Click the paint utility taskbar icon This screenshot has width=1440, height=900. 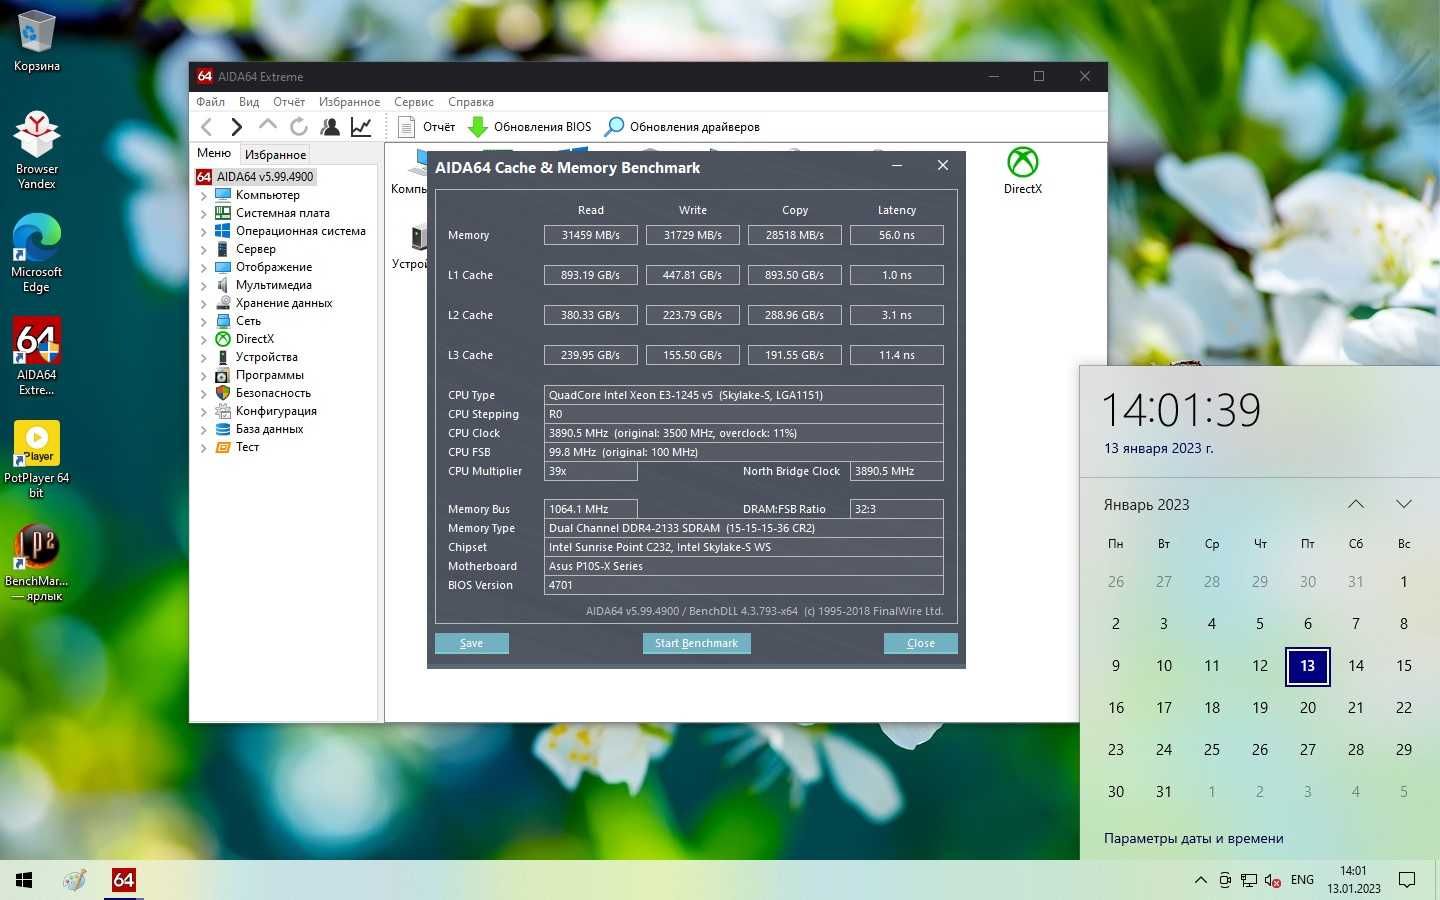pos(75,880)
